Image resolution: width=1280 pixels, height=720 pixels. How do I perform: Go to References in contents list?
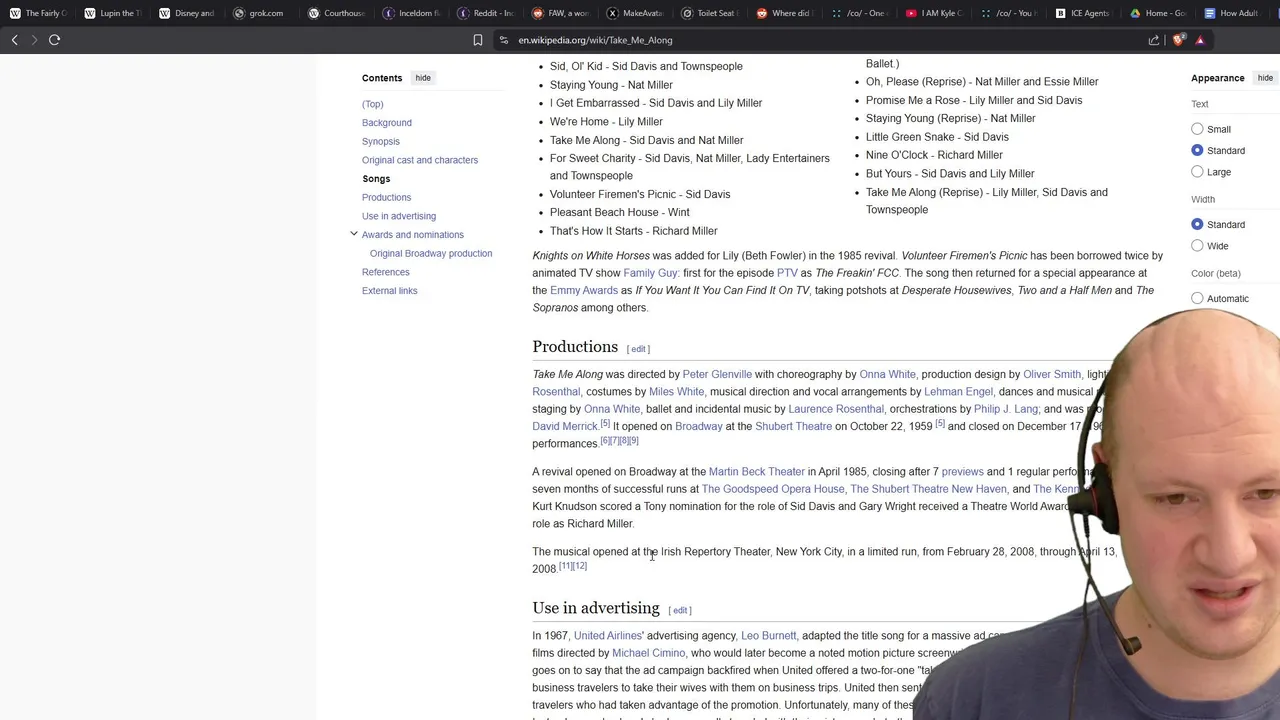tap(385, 272)
